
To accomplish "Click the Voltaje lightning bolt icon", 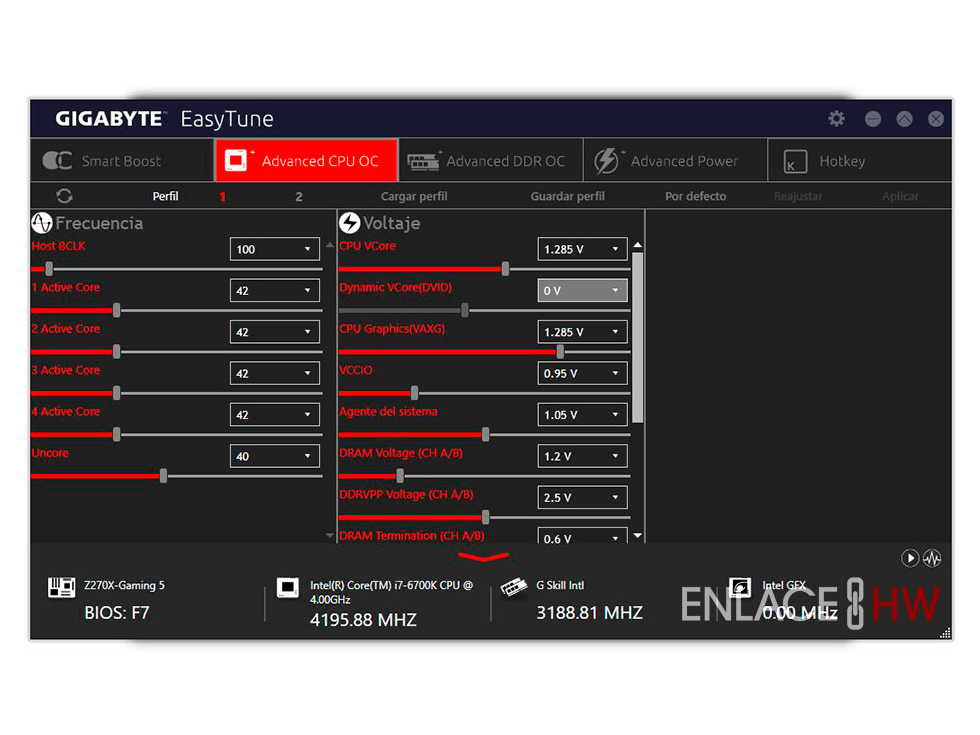I will click(x=349, y=222).
